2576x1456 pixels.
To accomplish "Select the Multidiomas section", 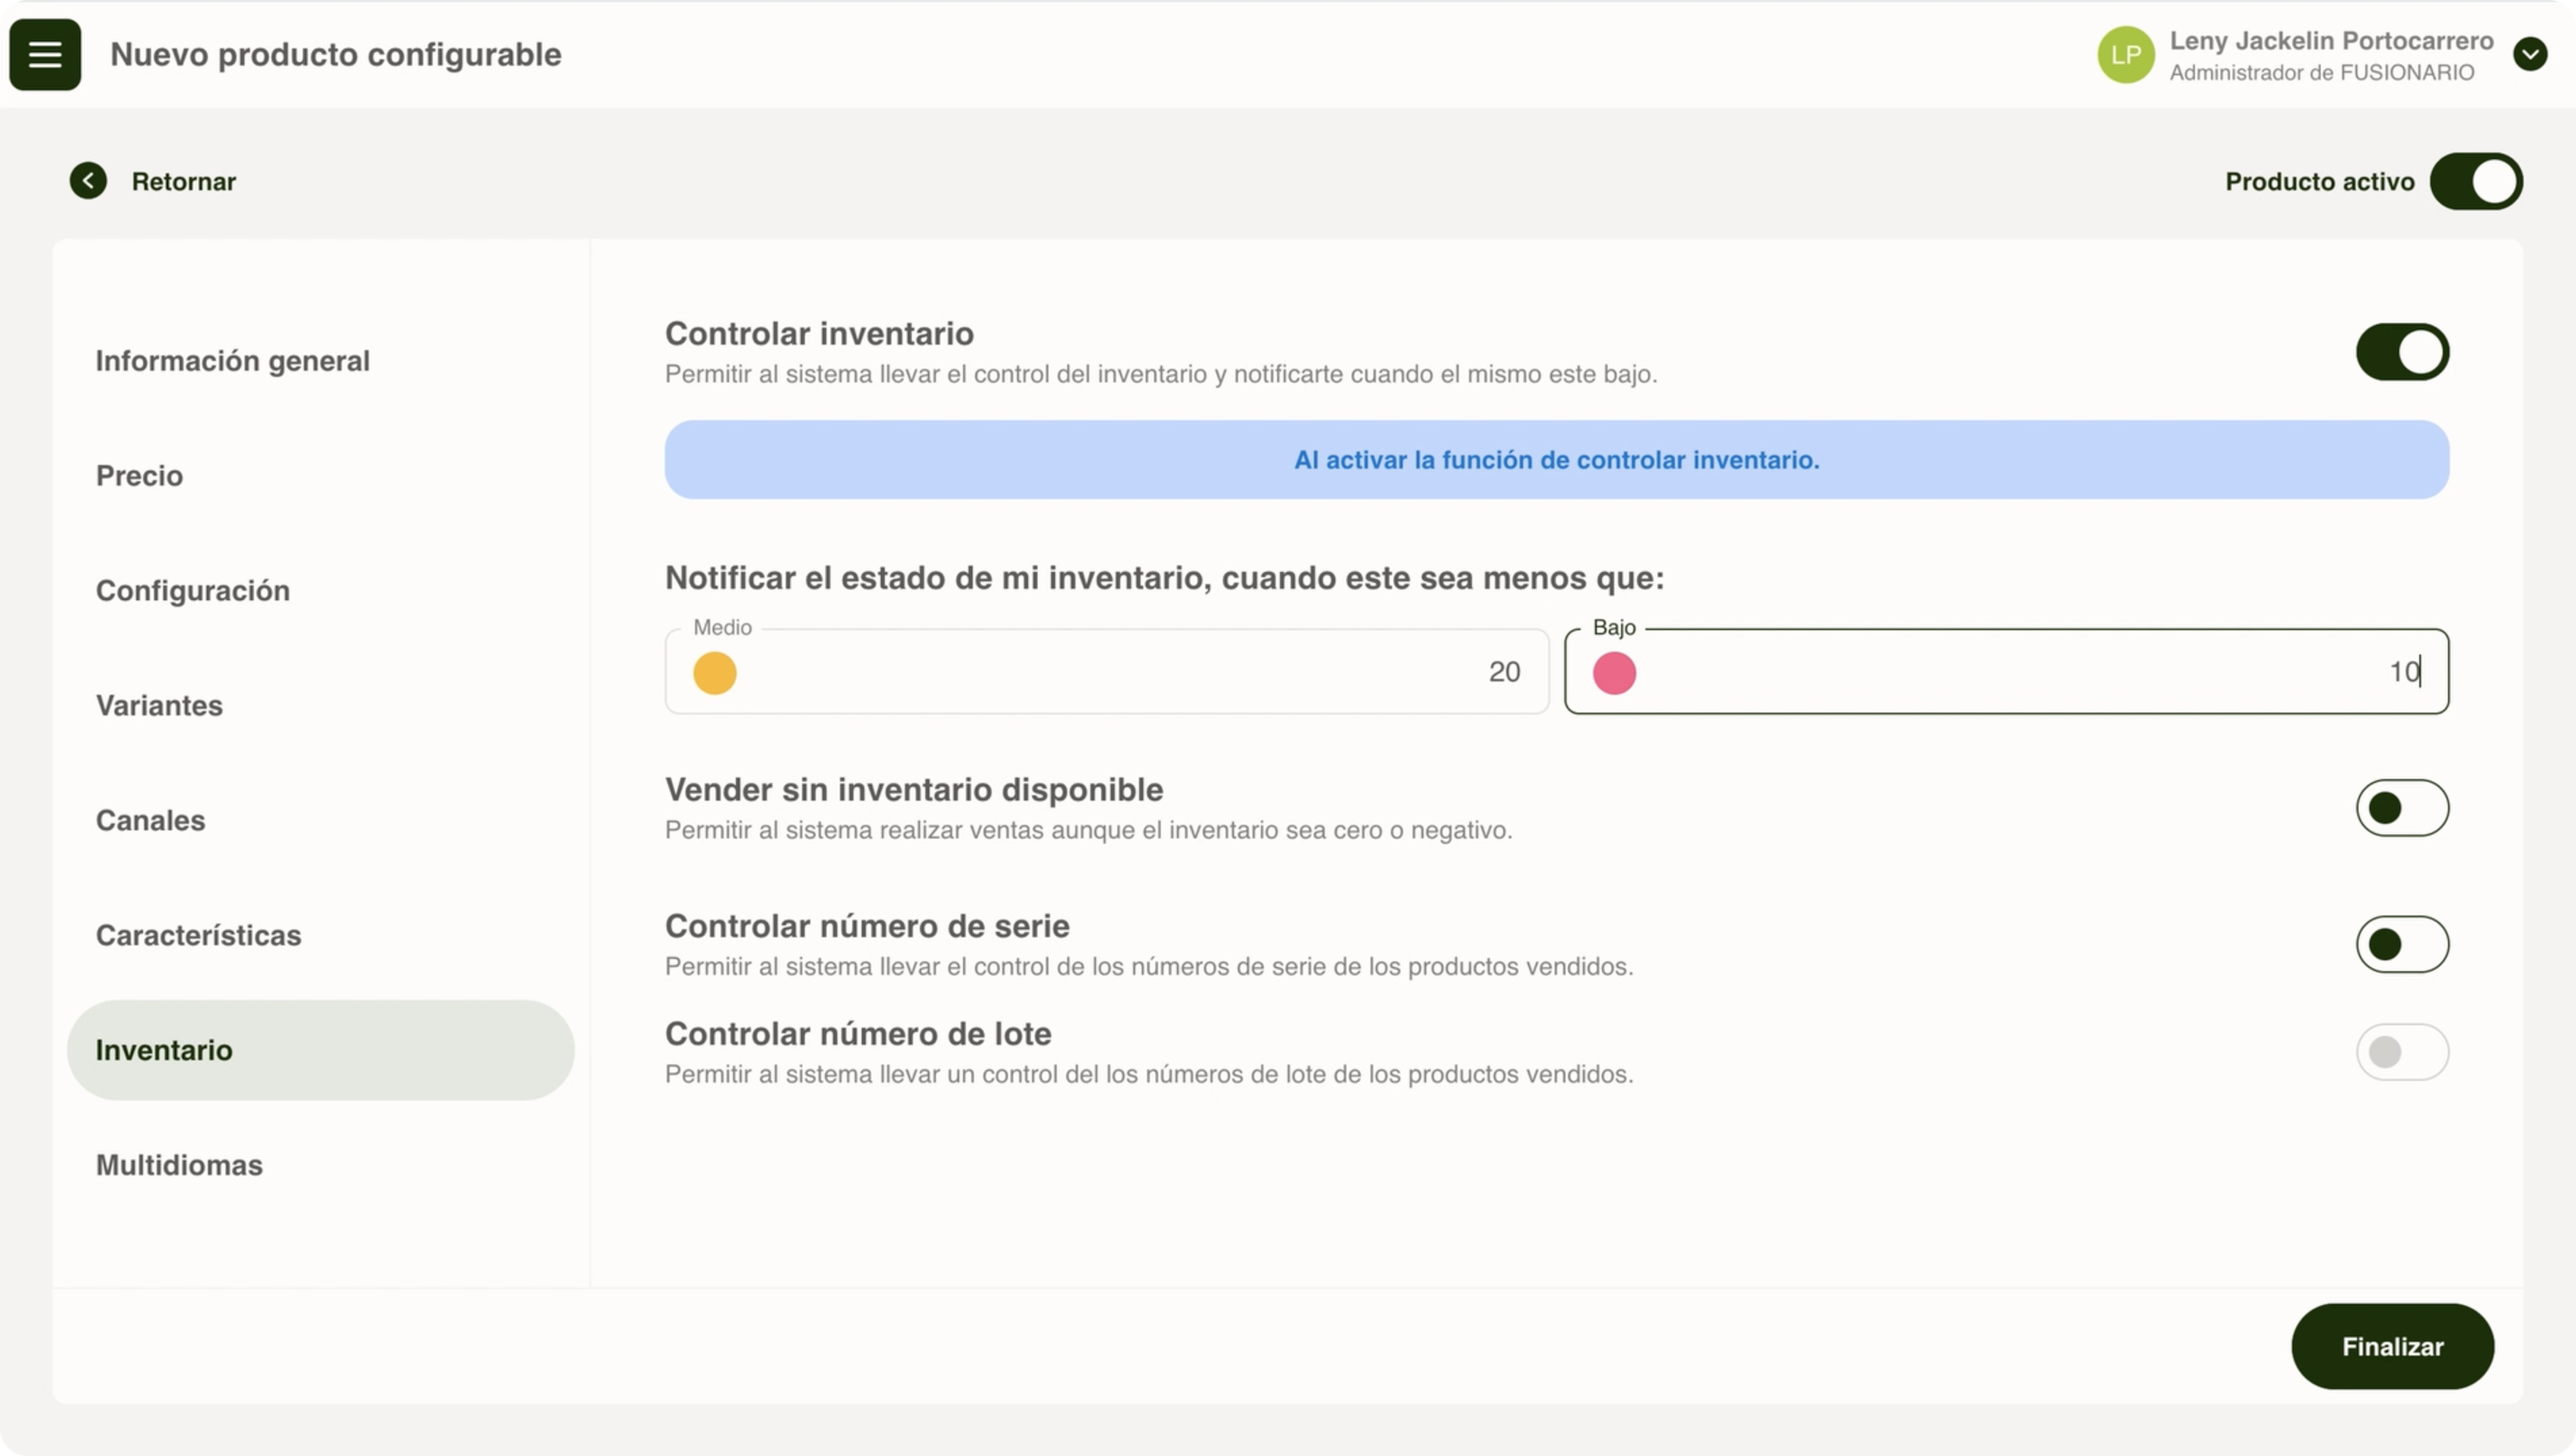I will tap(179, 1166).
